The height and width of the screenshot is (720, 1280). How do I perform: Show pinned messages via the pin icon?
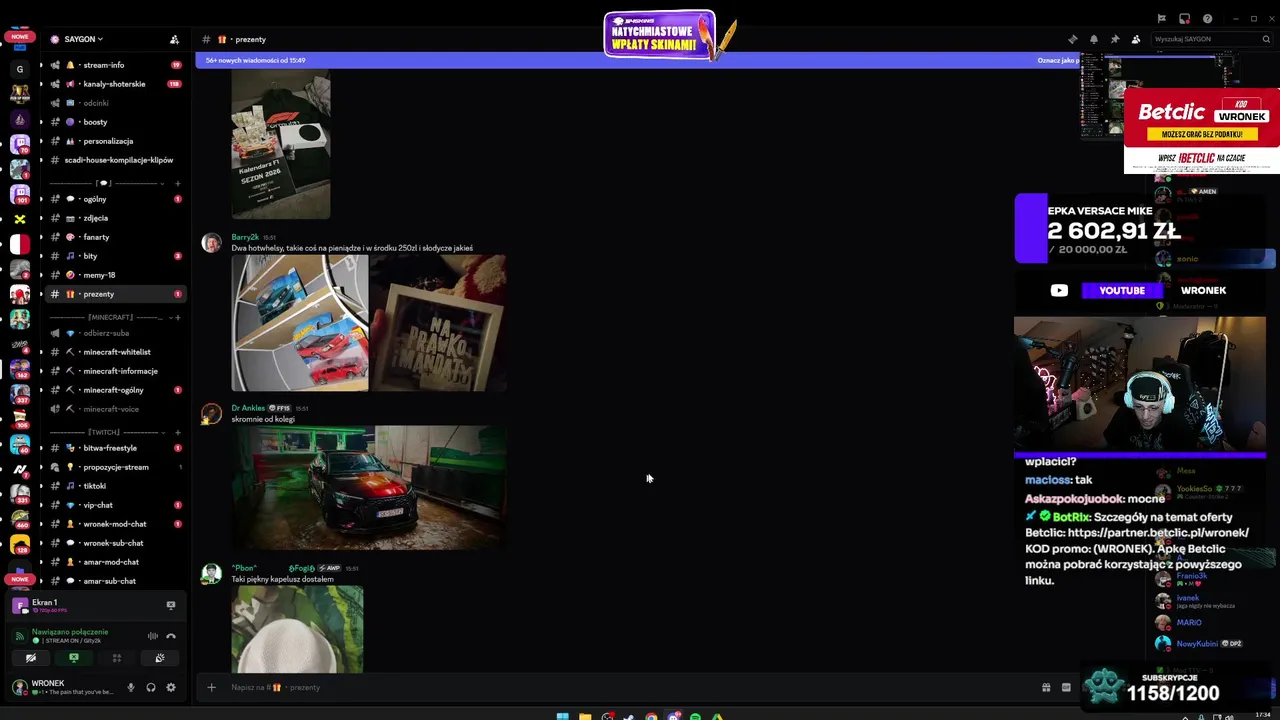[1115, 39]
